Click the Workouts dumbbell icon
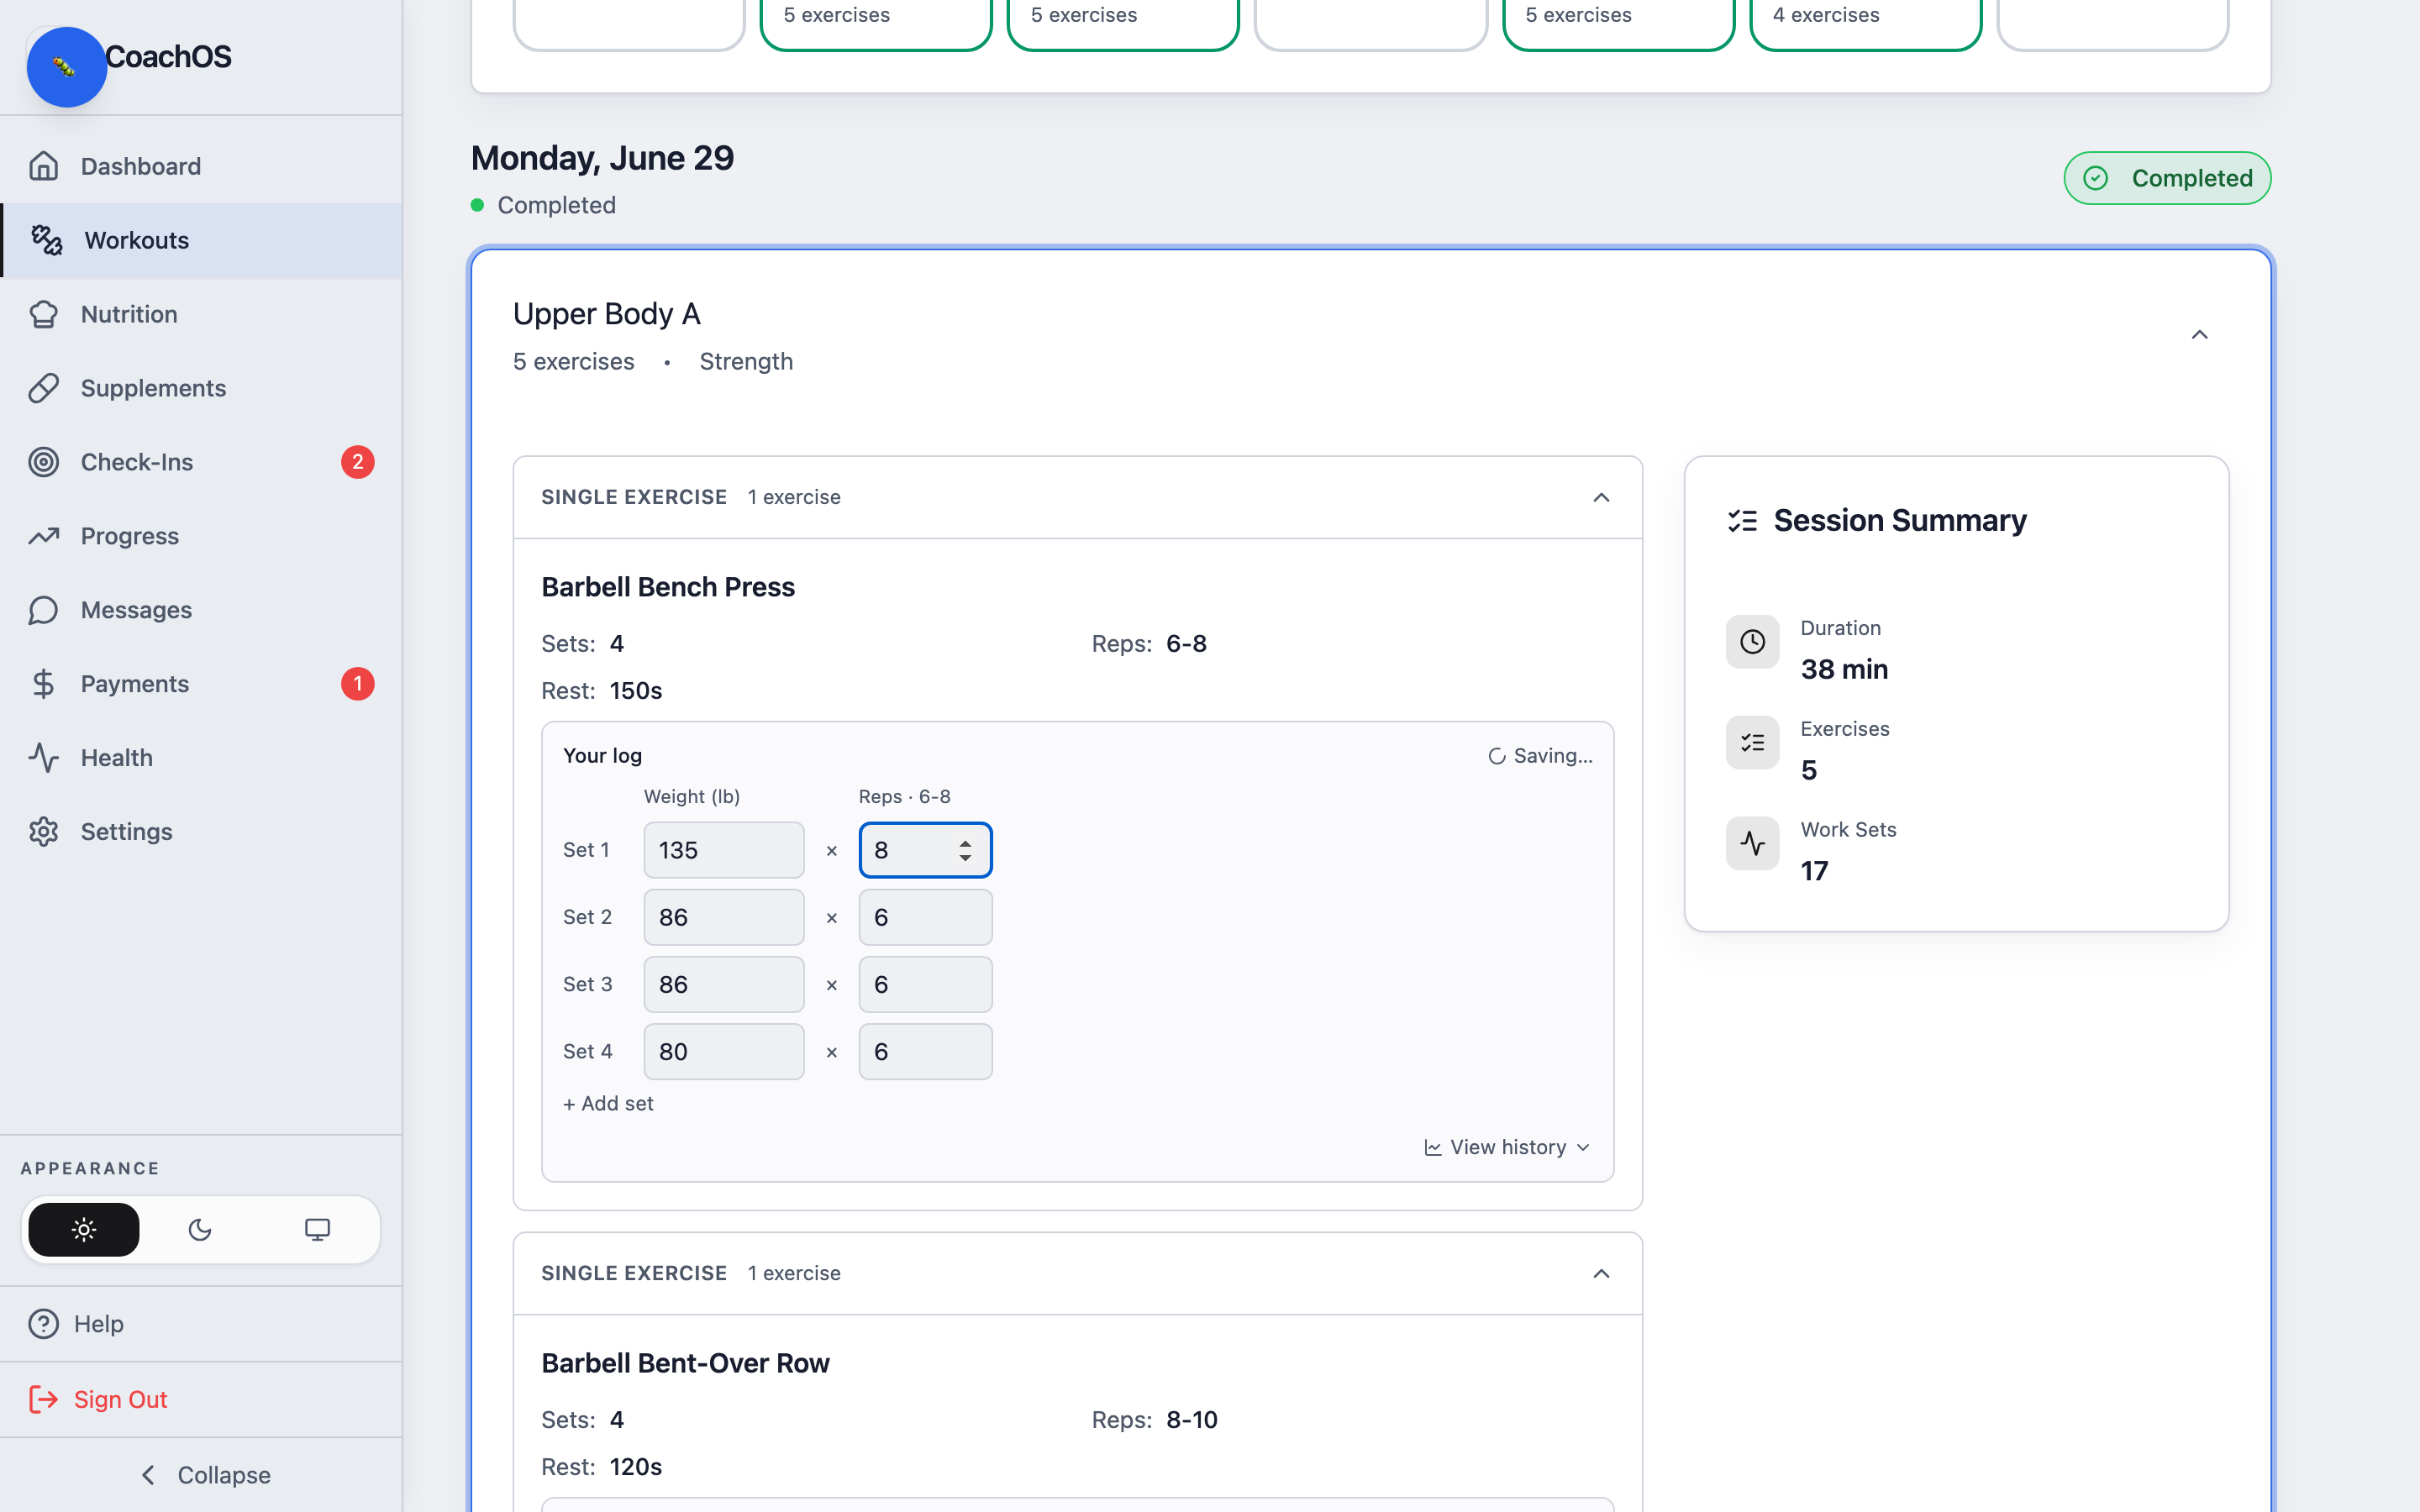This screenshot has height=1512, width=2420. click(46, 240)
